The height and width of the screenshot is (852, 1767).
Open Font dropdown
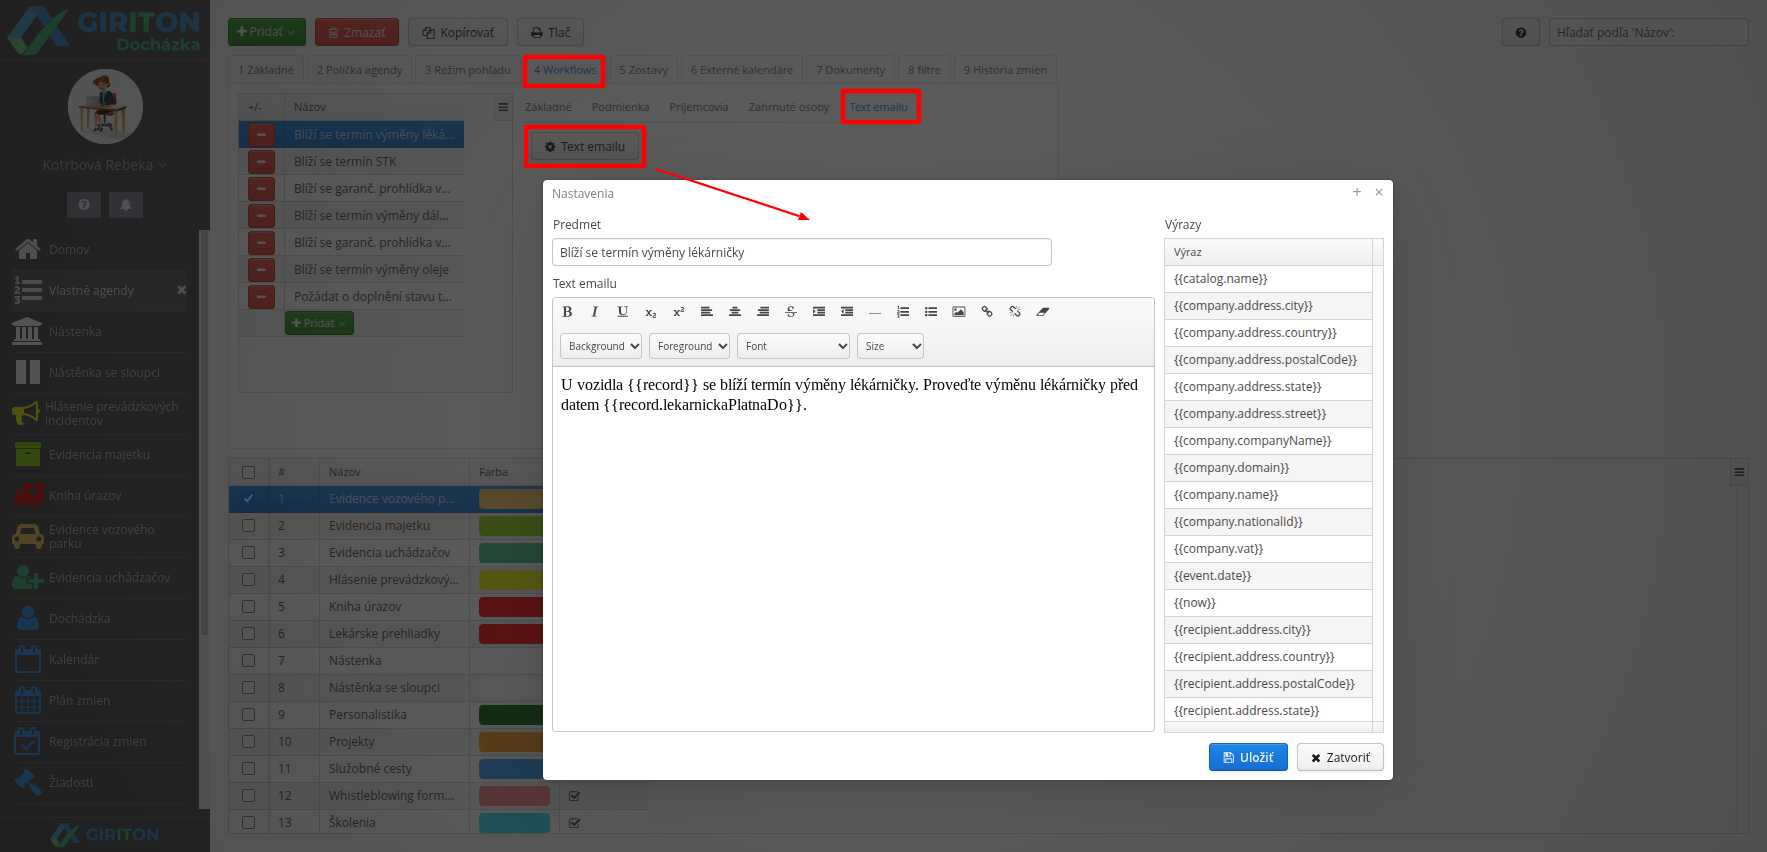coord(794,346)
